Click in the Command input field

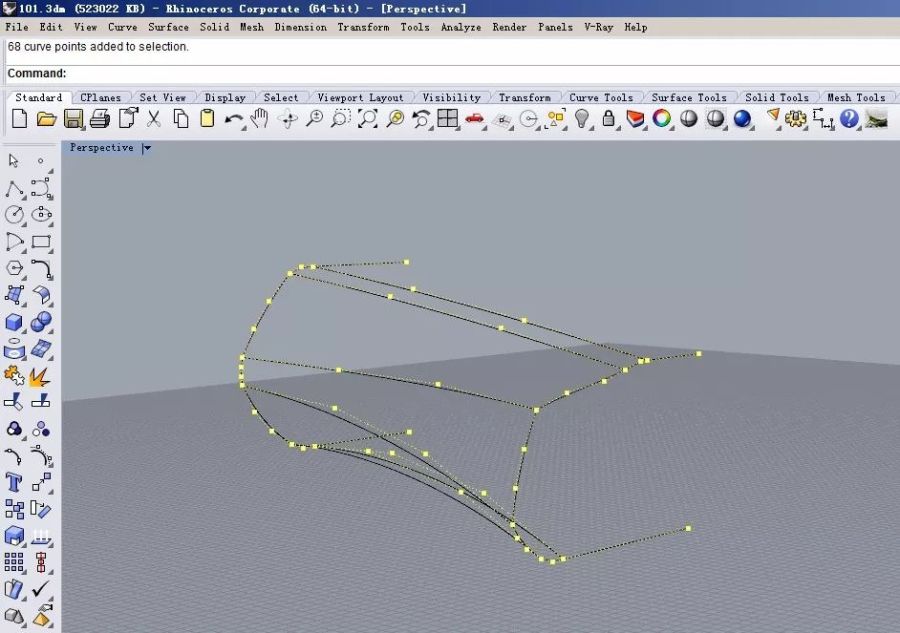[x=480, y=73]
